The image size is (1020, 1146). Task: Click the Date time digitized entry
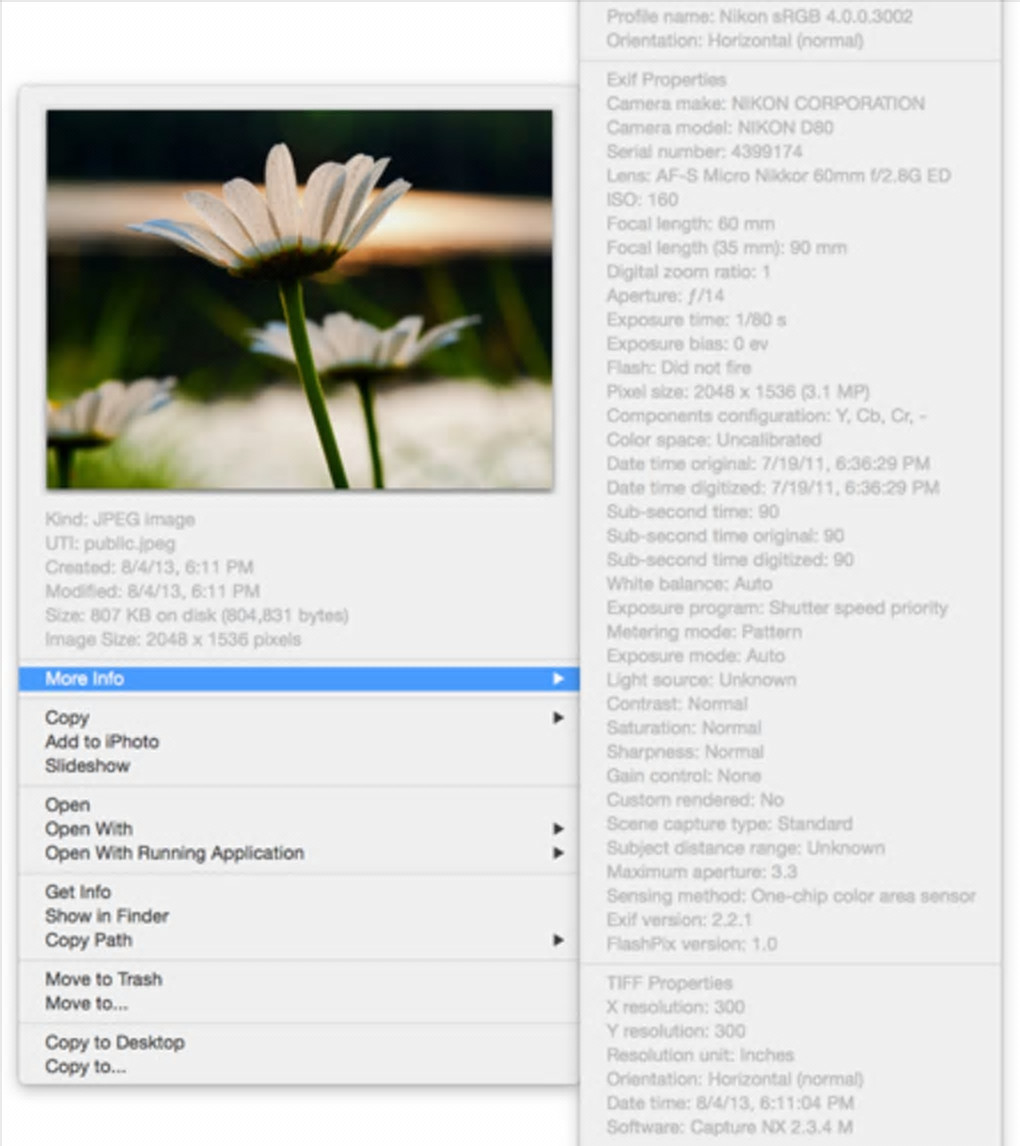(x=772, y=487)
